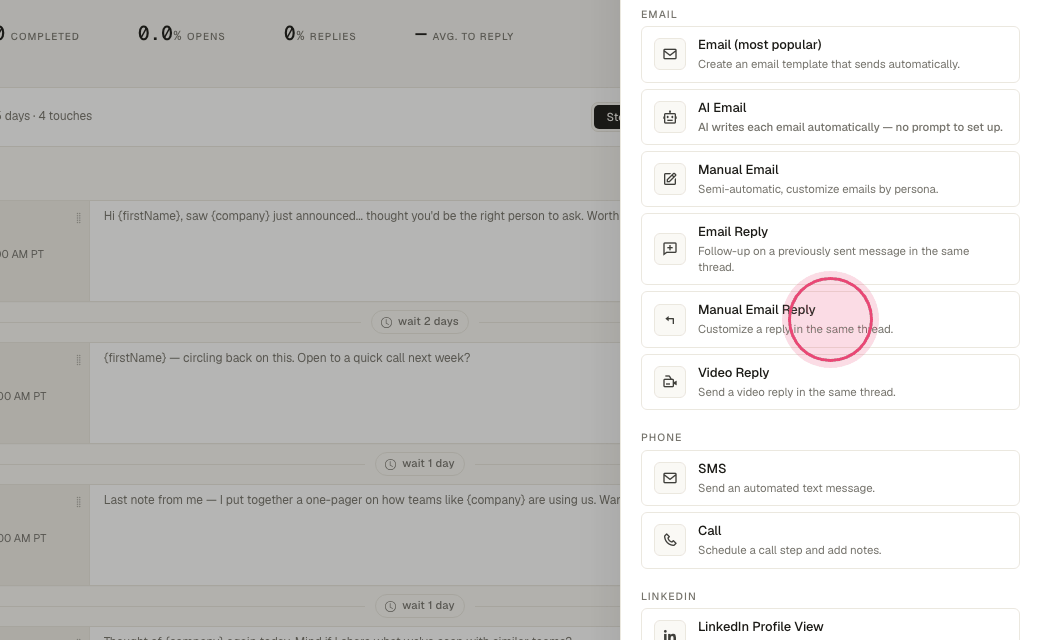
Task: Select the AI Email step title
Action: [722, 107]
